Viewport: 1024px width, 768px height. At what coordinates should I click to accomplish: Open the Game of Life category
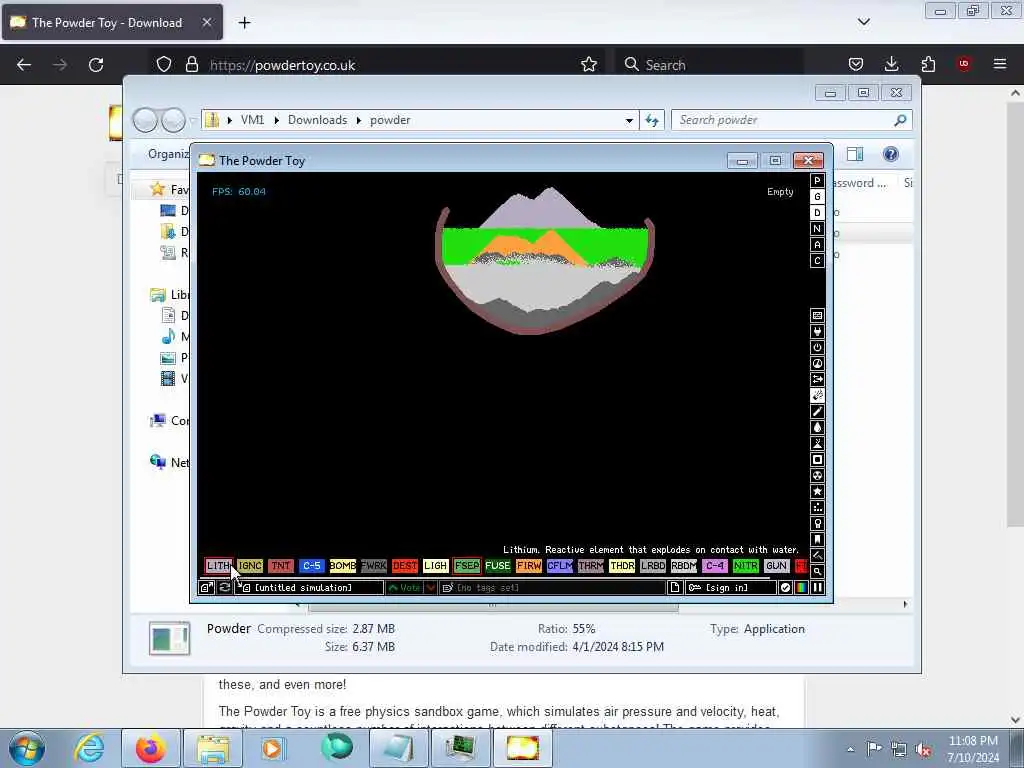click(817, 507)
